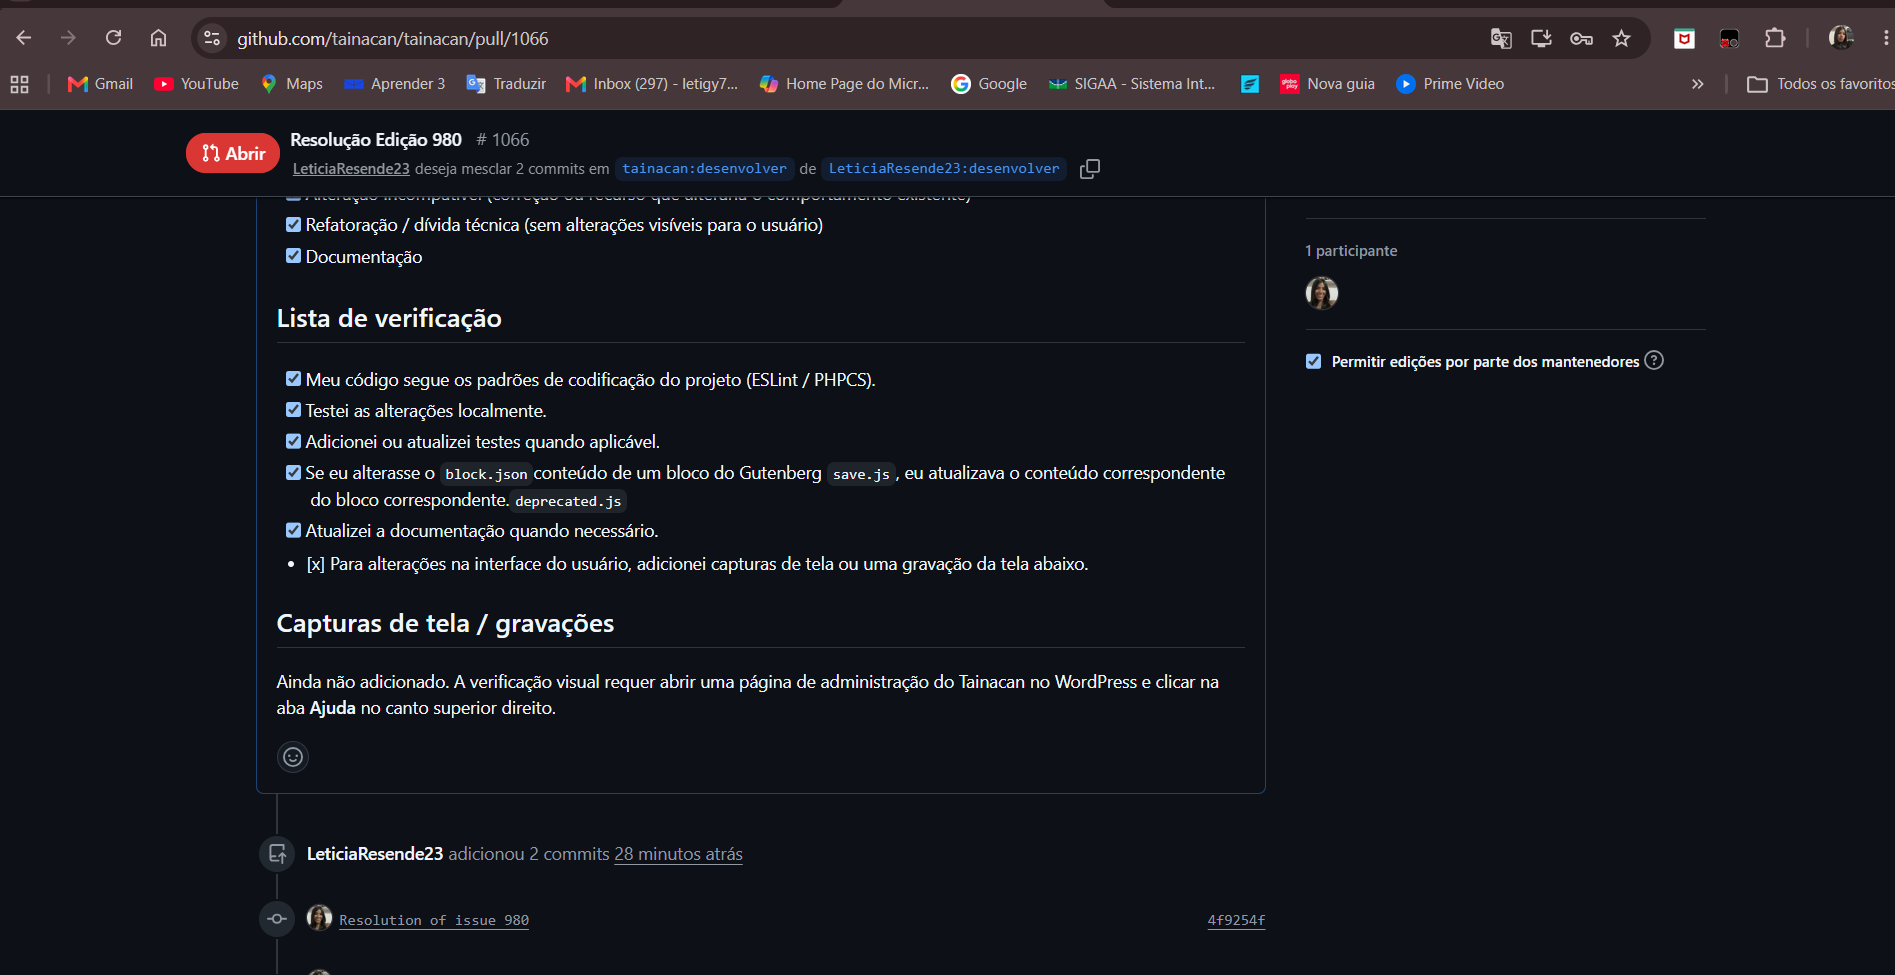Click the forward navigation arrow
1895x975 pixels.
(68, 38)
